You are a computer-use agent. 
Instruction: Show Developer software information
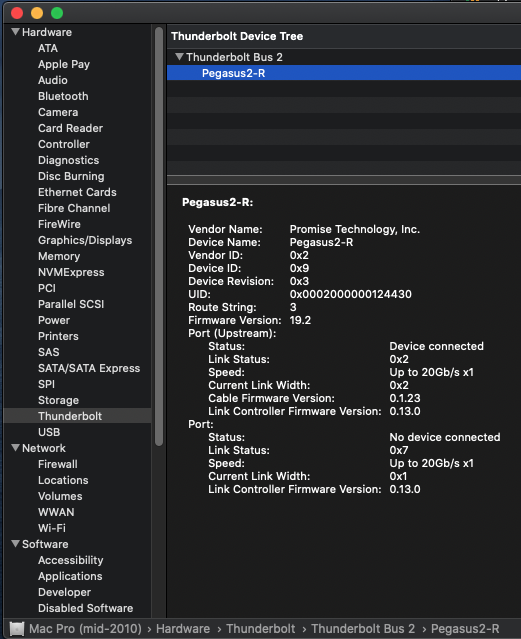pyautogui.click(x=64, y=592)
